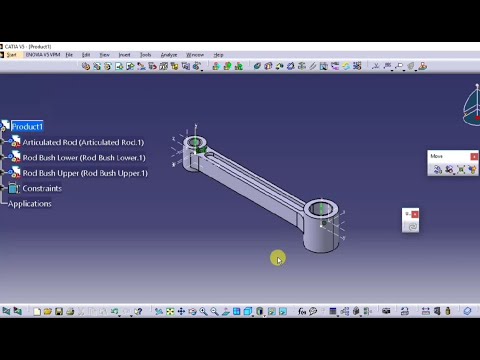Expand the Rod Bush Upper tree node
480x360 pixels.
coord(3,172)
